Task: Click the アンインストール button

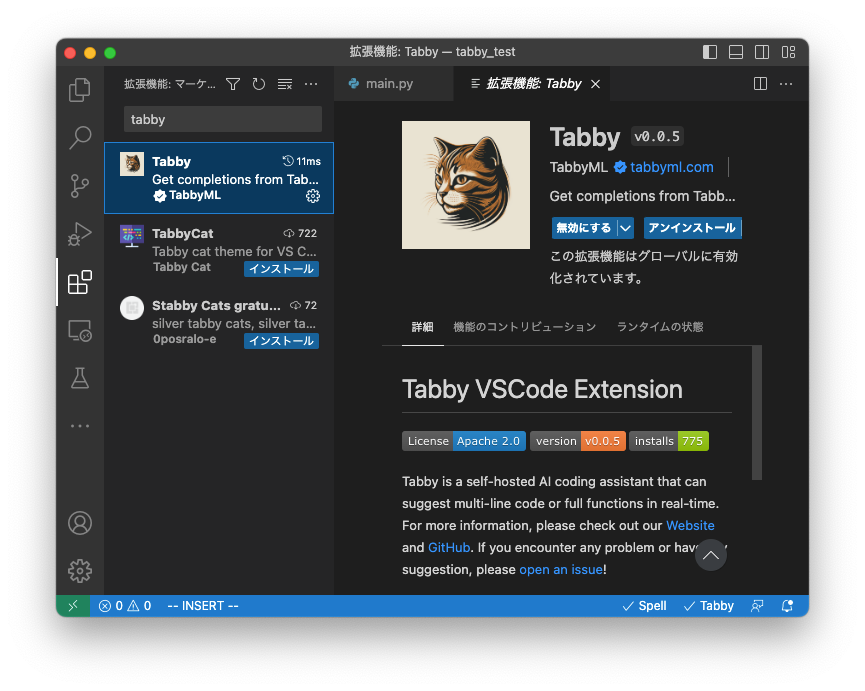Action: [692, 228]
